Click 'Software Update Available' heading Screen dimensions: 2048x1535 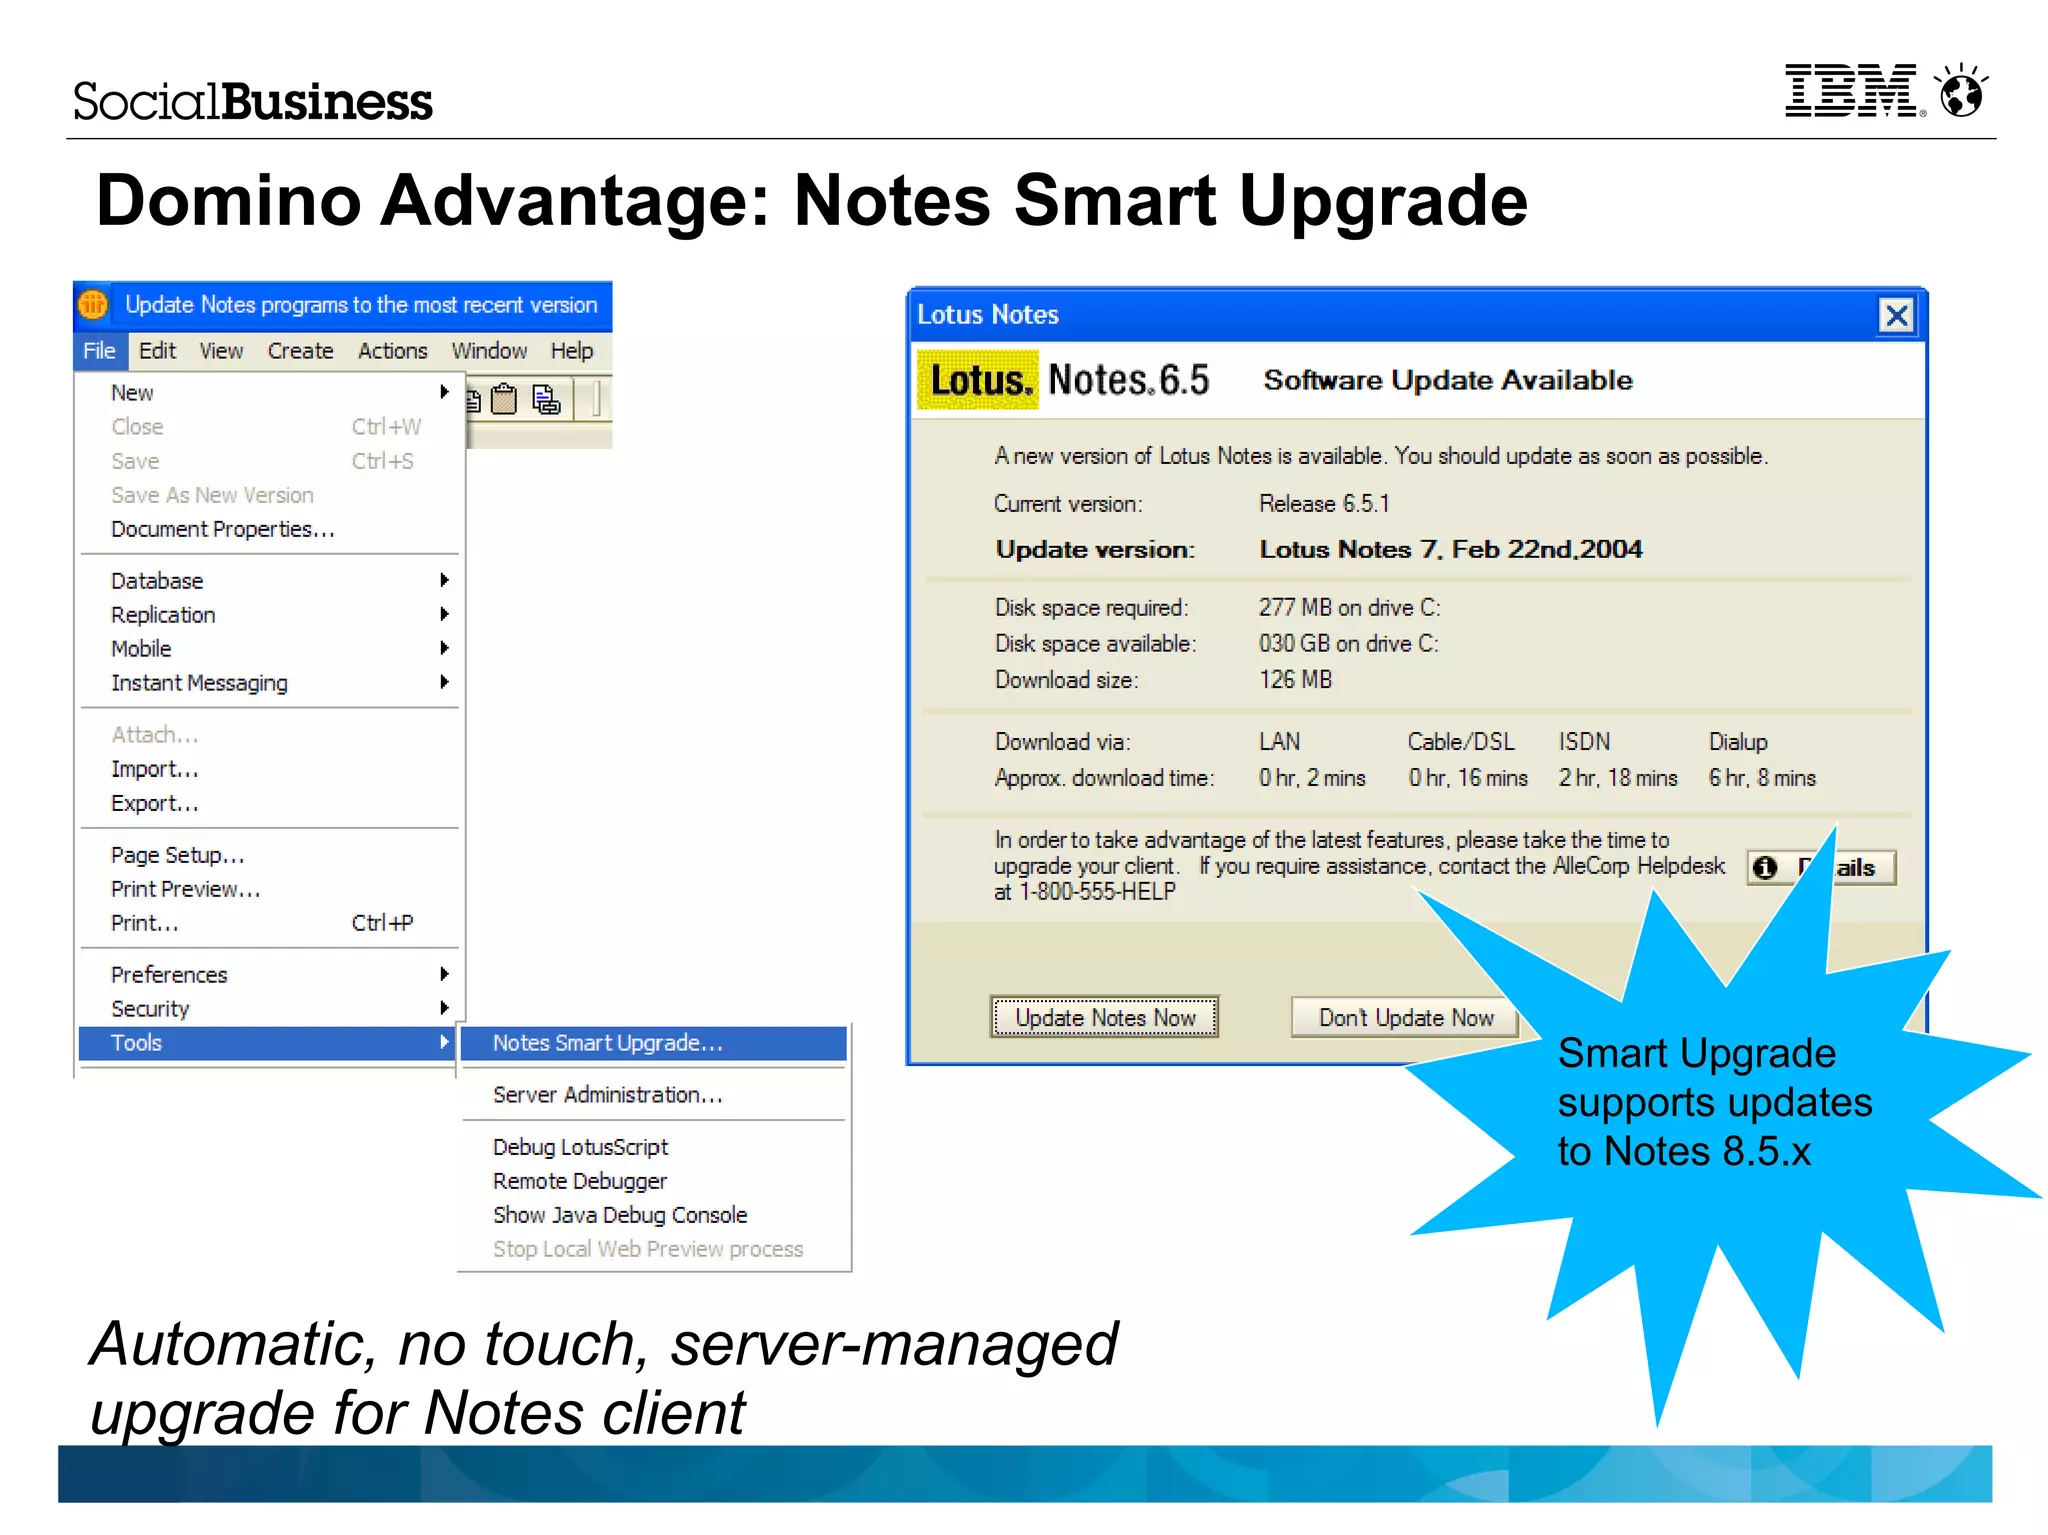click(1447, 380)
